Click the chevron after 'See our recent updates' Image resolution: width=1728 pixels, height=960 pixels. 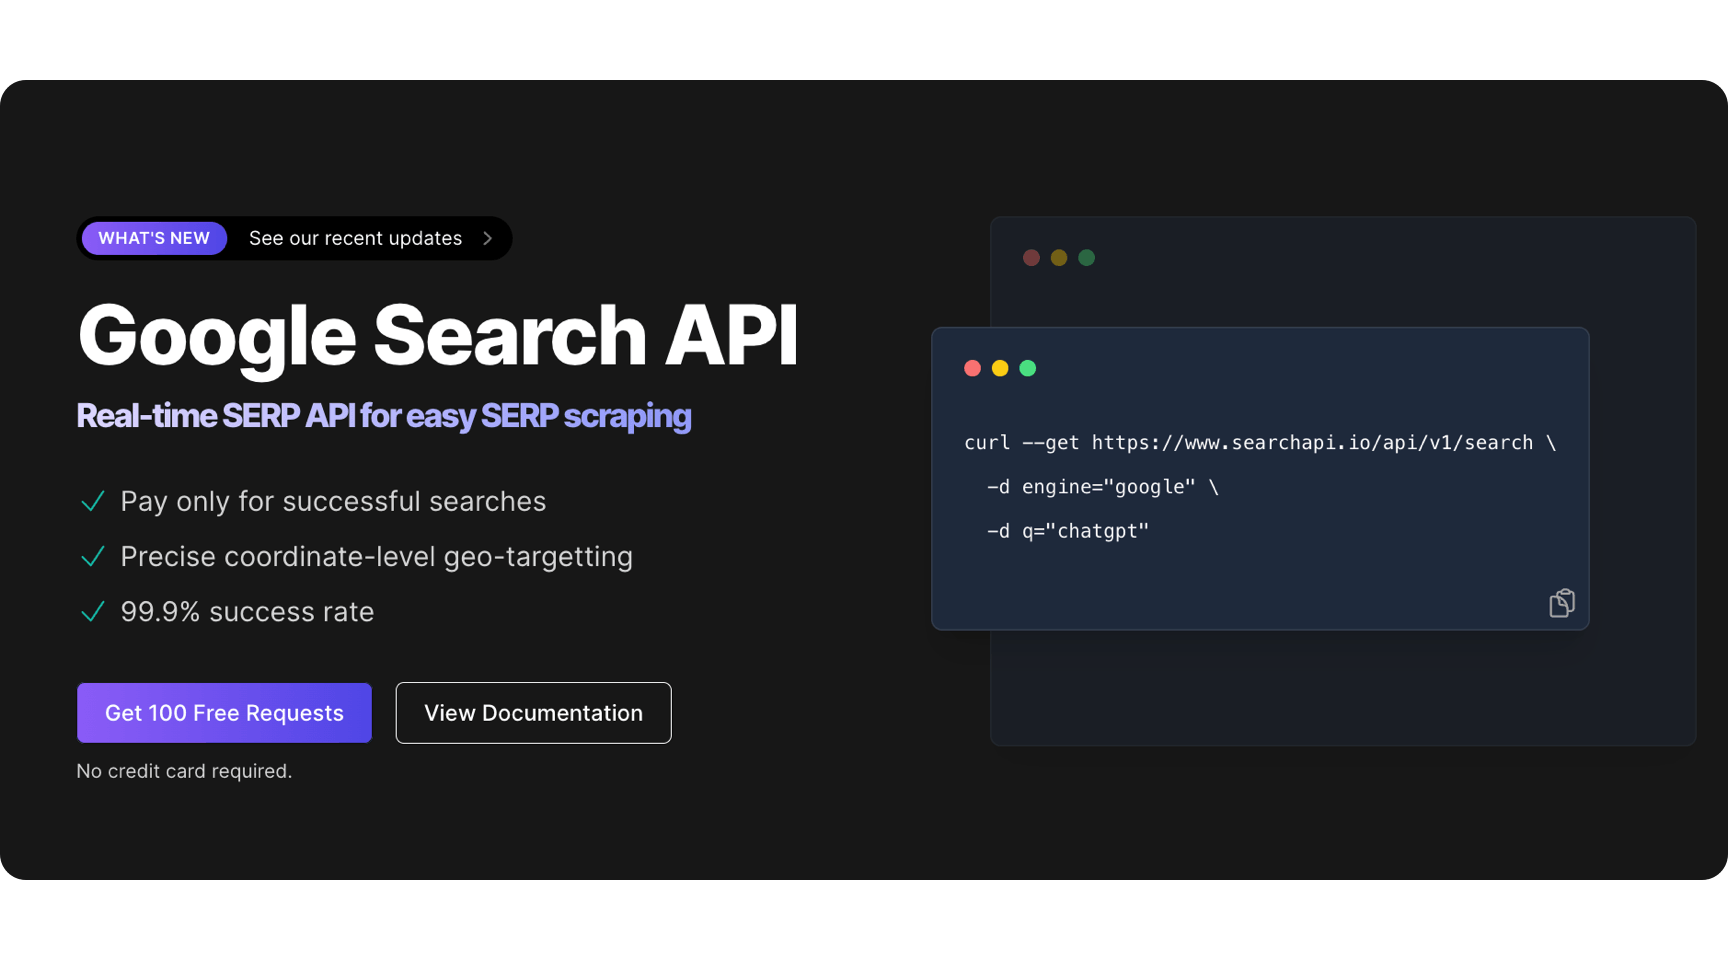click(x=487, y=238)
